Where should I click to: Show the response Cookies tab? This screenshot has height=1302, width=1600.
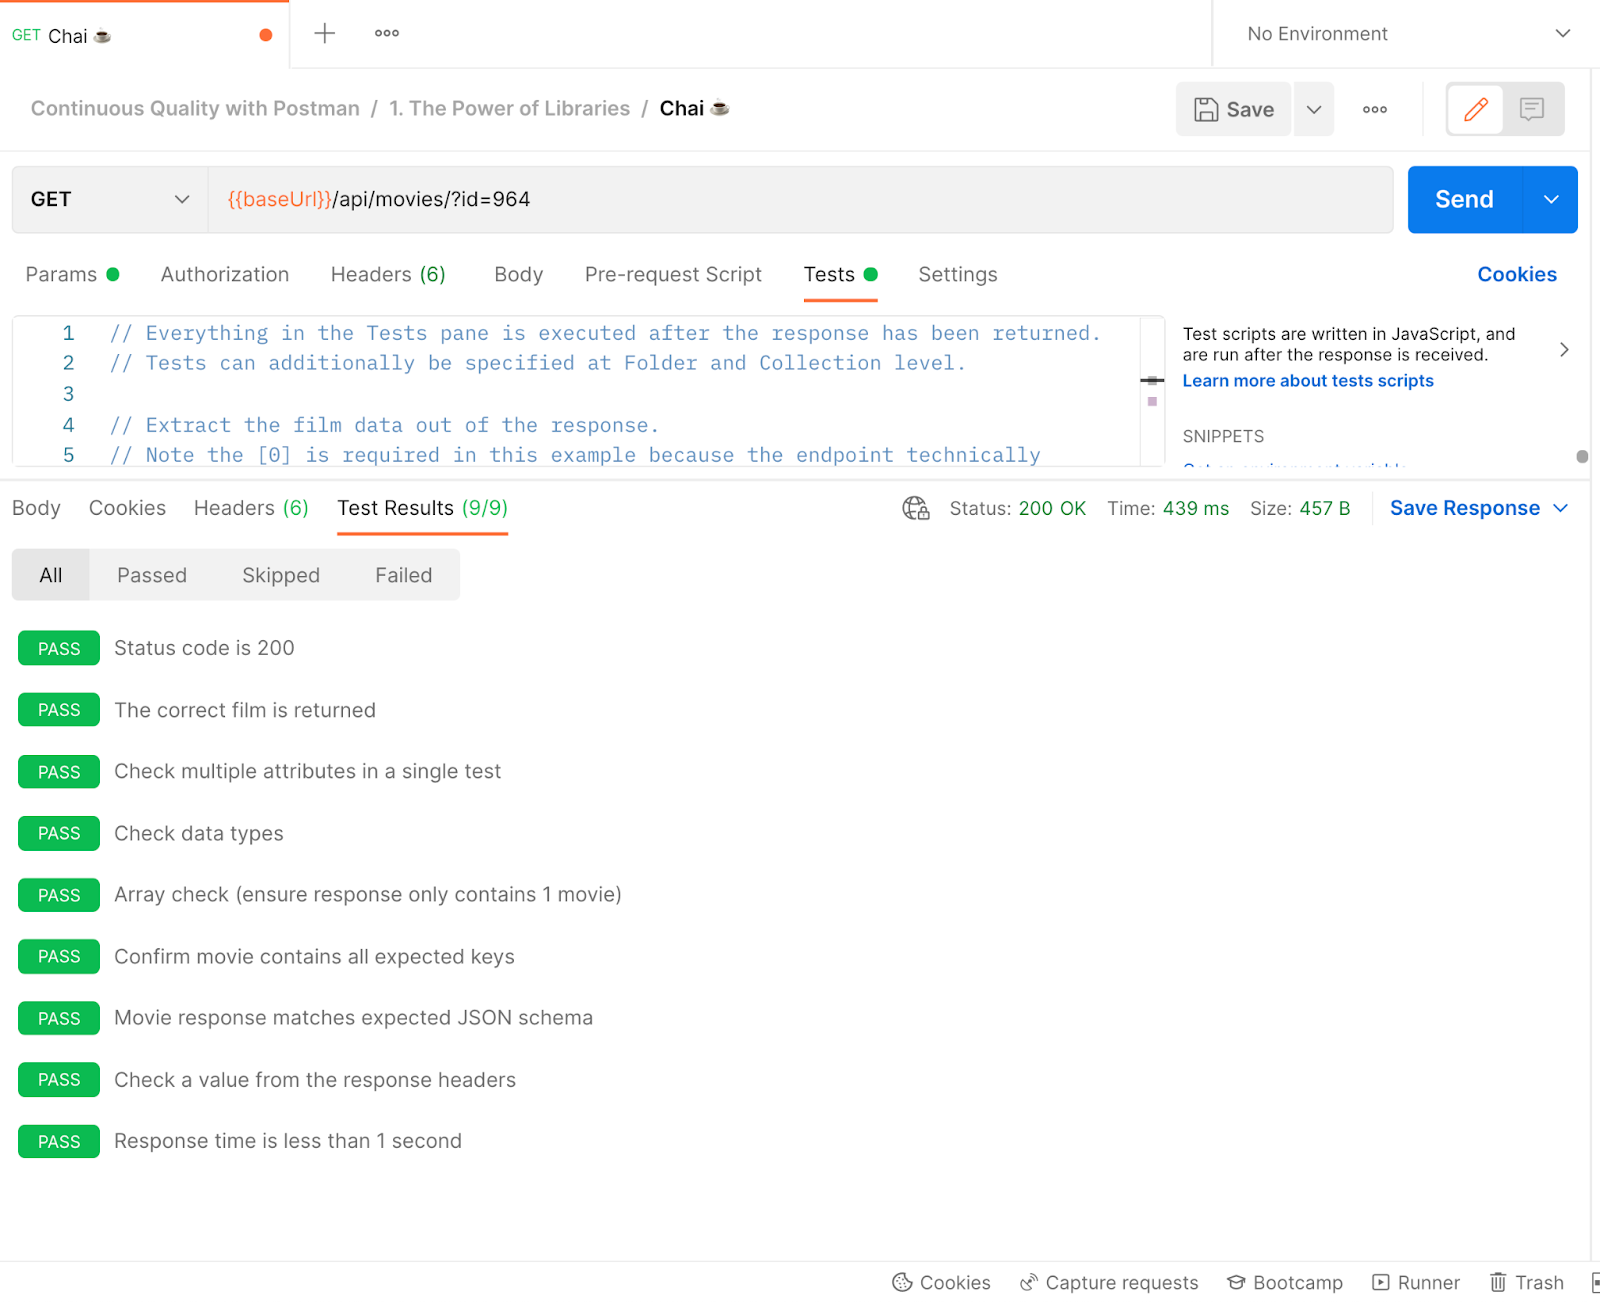click(127, 508)
